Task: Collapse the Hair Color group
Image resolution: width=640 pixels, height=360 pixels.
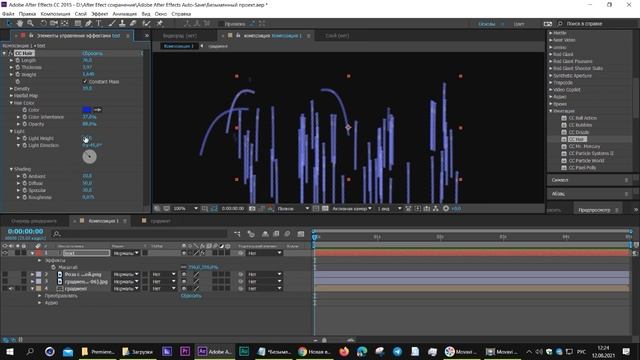Action: click(x=11, y=103)
